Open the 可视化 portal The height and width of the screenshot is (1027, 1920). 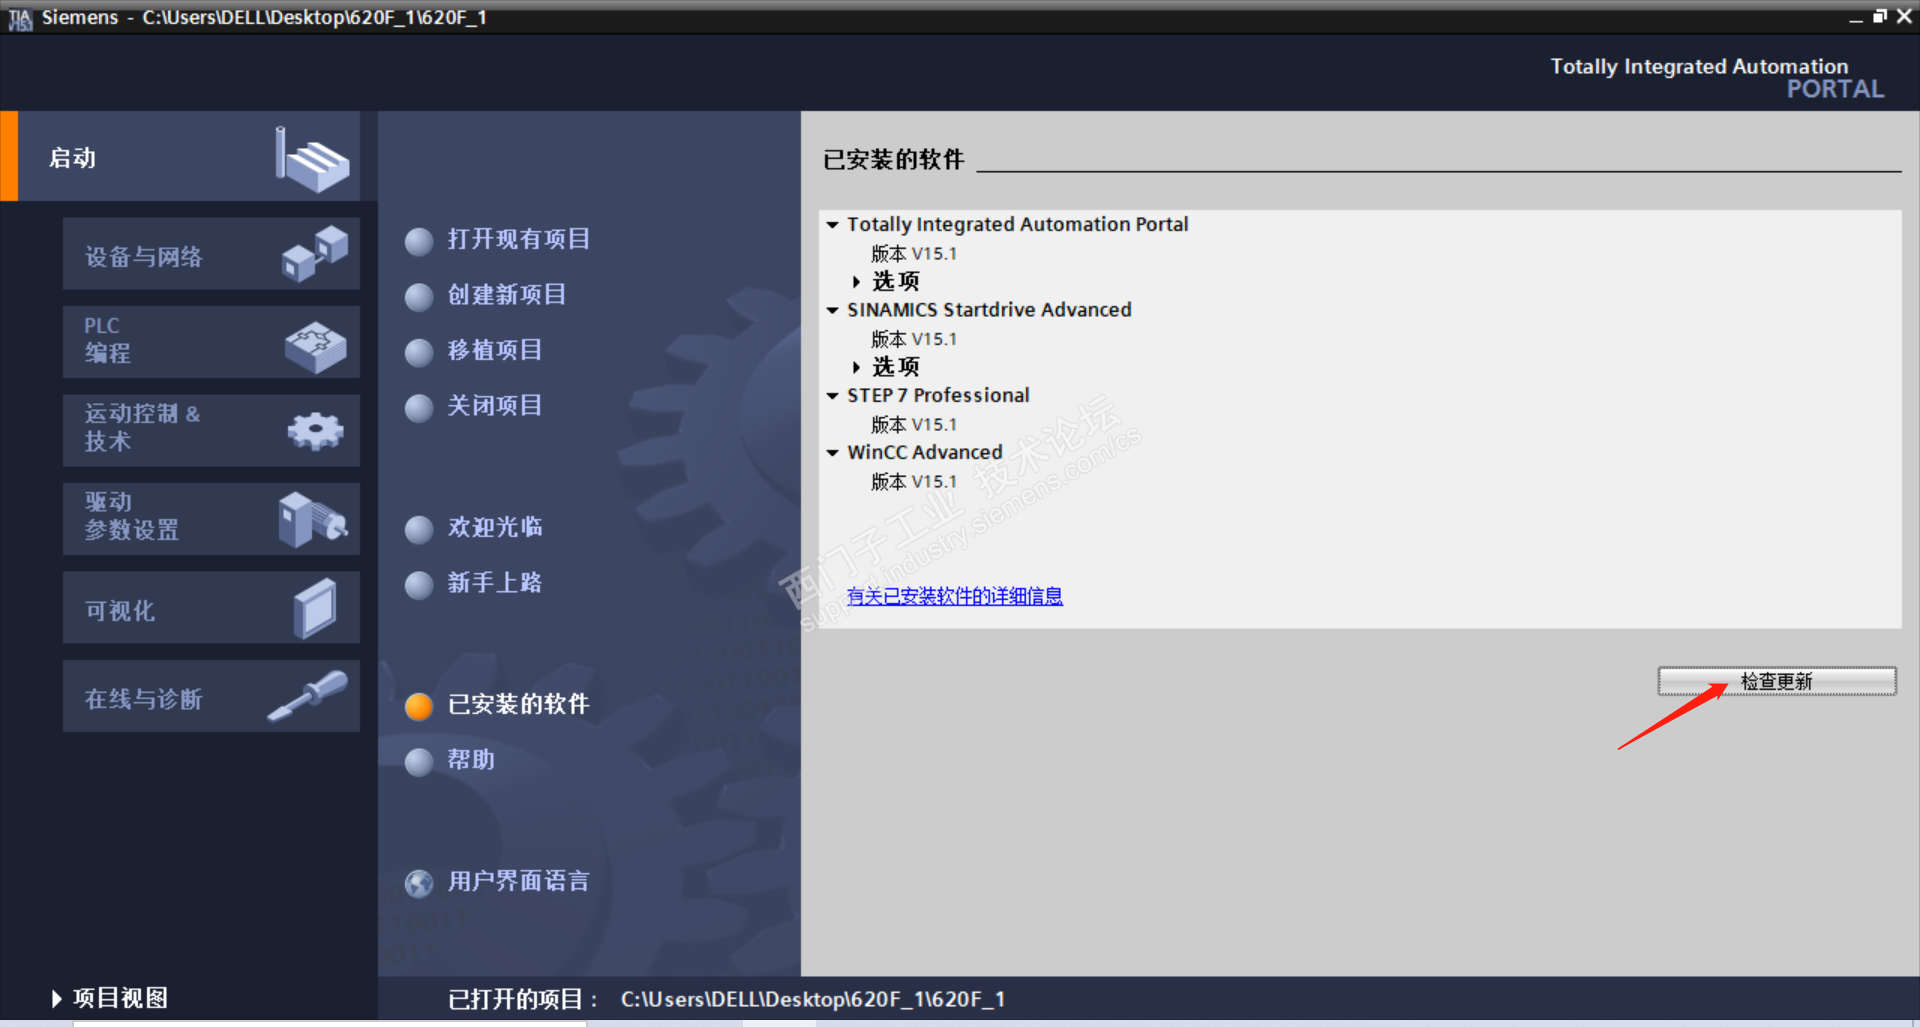(211, 607)
